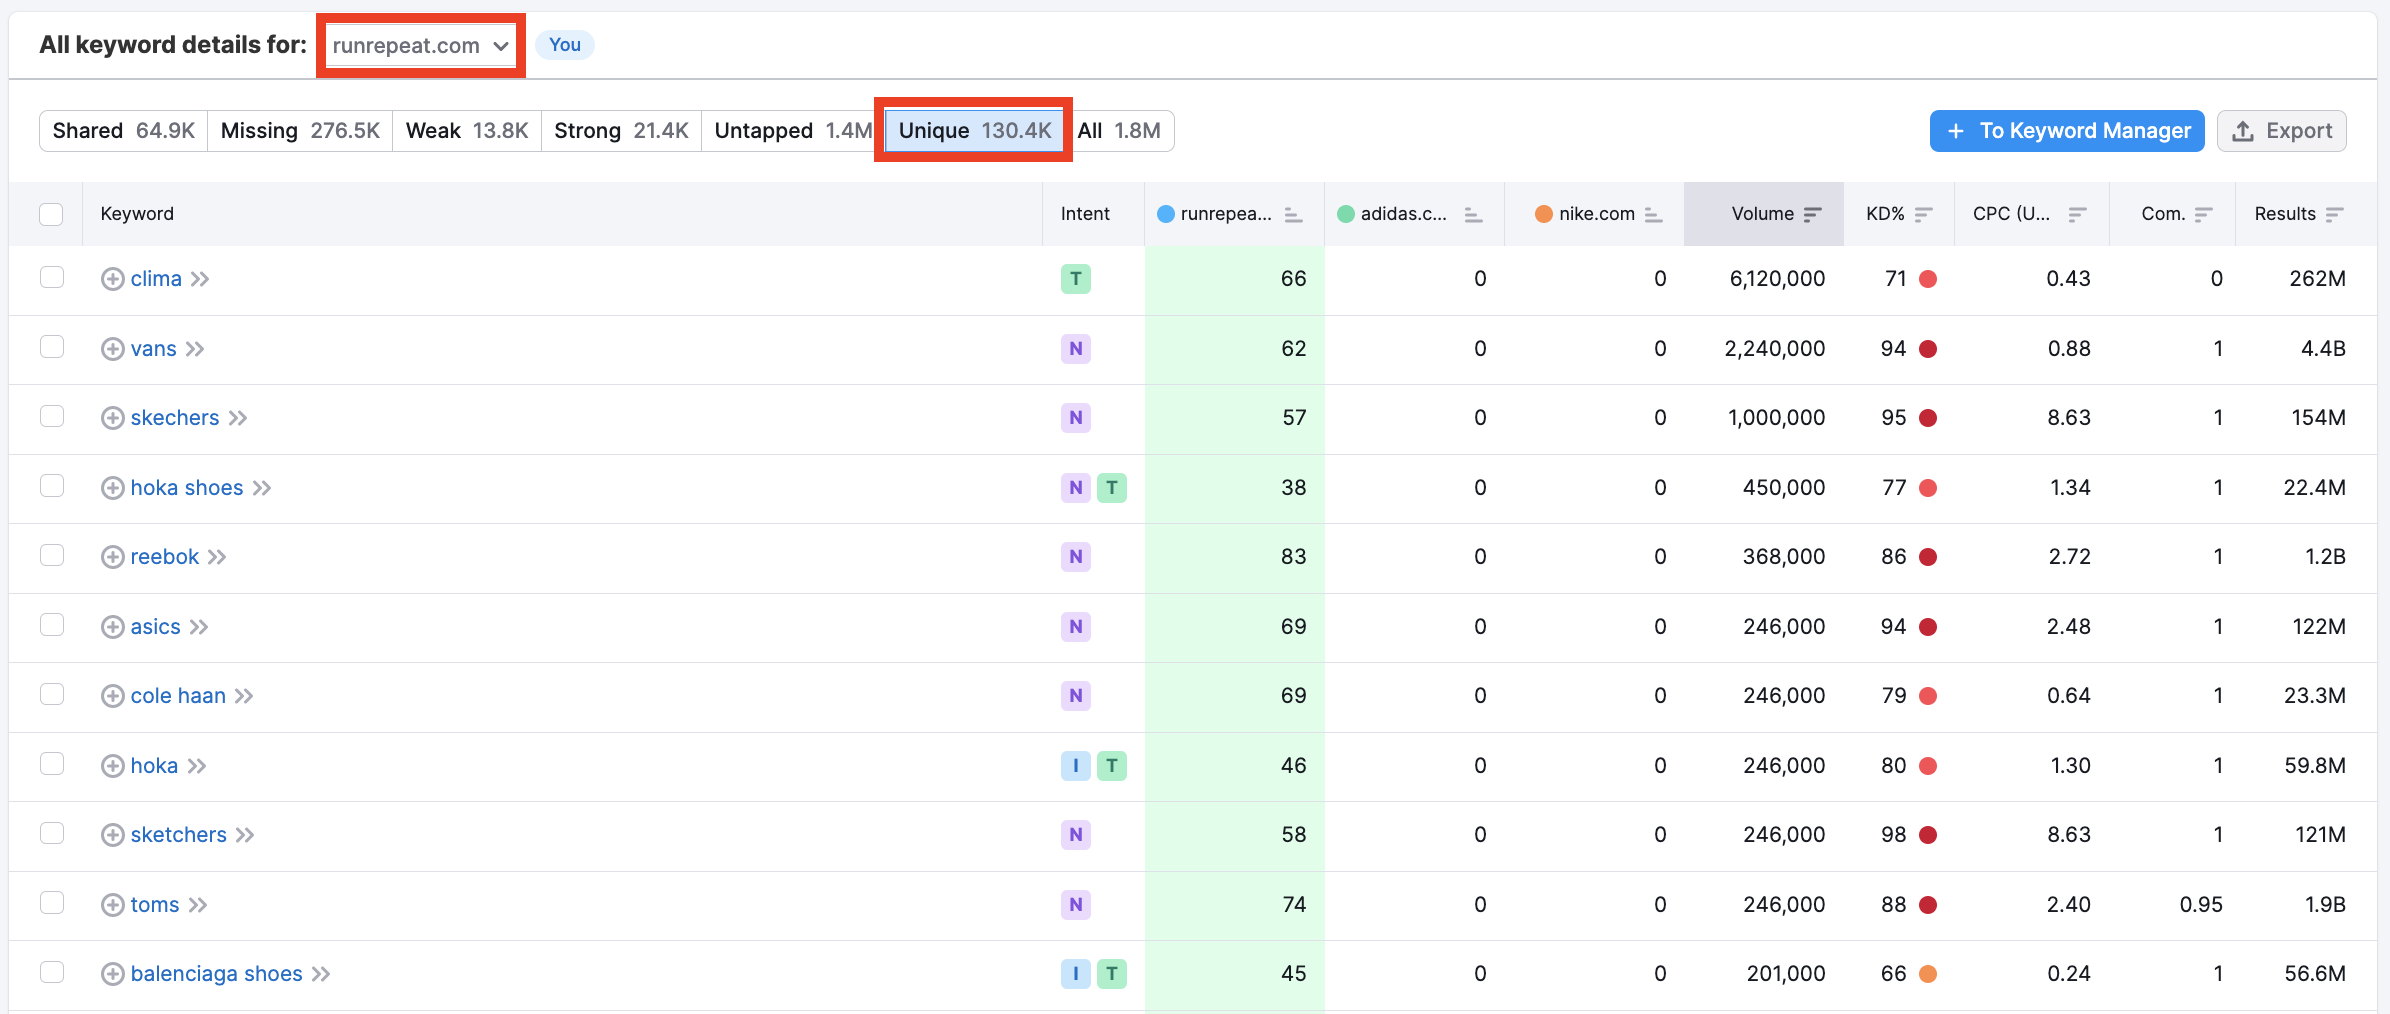Expand the balenciaga shoes keyword details
Viewport: 2390px width, 1014px height.
point(112,973)
